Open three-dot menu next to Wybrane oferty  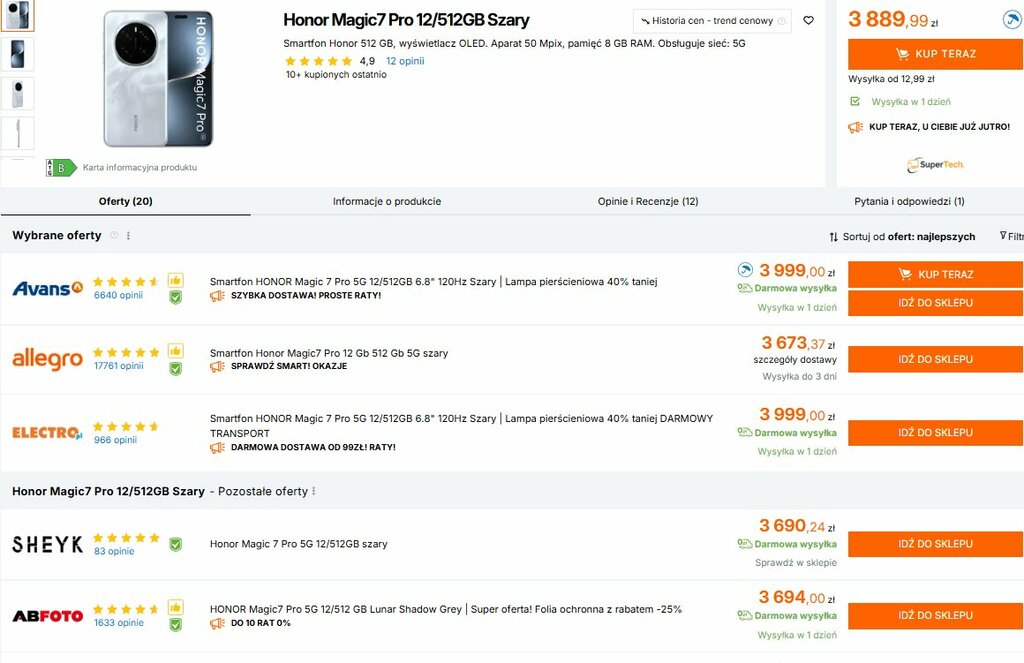[128, 236]
